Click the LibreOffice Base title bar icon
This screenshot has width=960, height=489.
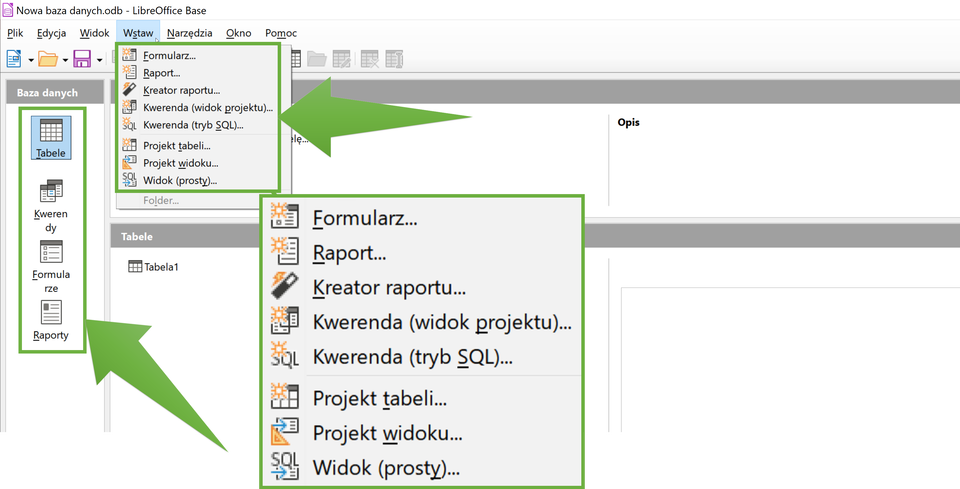pyautogui.click(x=8, y=10)
